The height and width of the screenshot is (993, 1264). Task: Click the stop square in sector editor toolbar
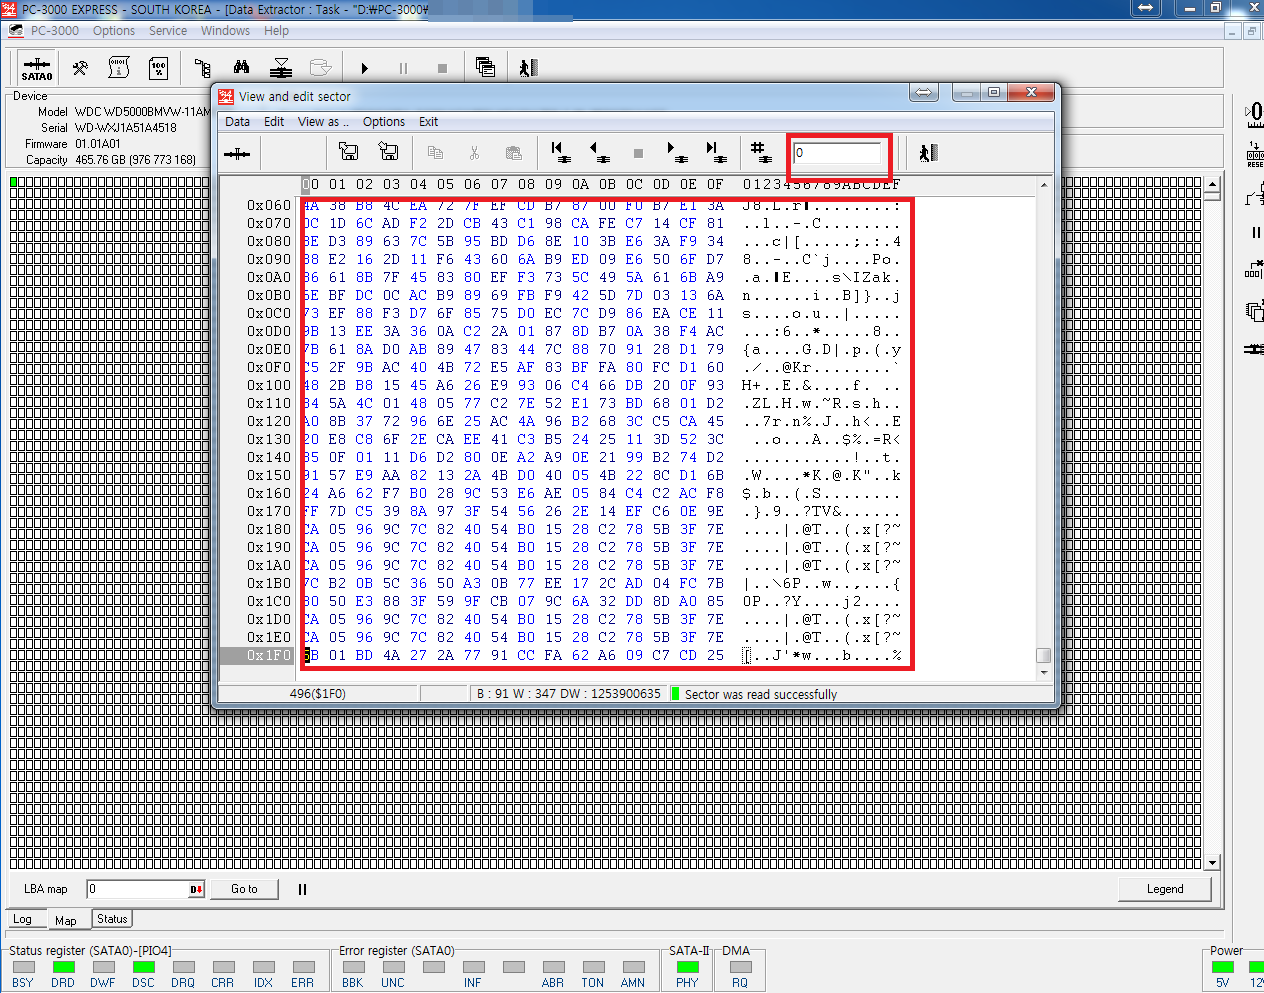tap(638, 154)
